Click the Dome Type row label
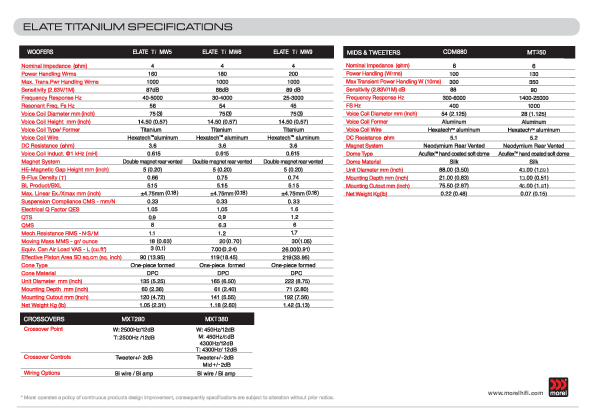This screenshot has width=595, height=420. tap(359, 154)
